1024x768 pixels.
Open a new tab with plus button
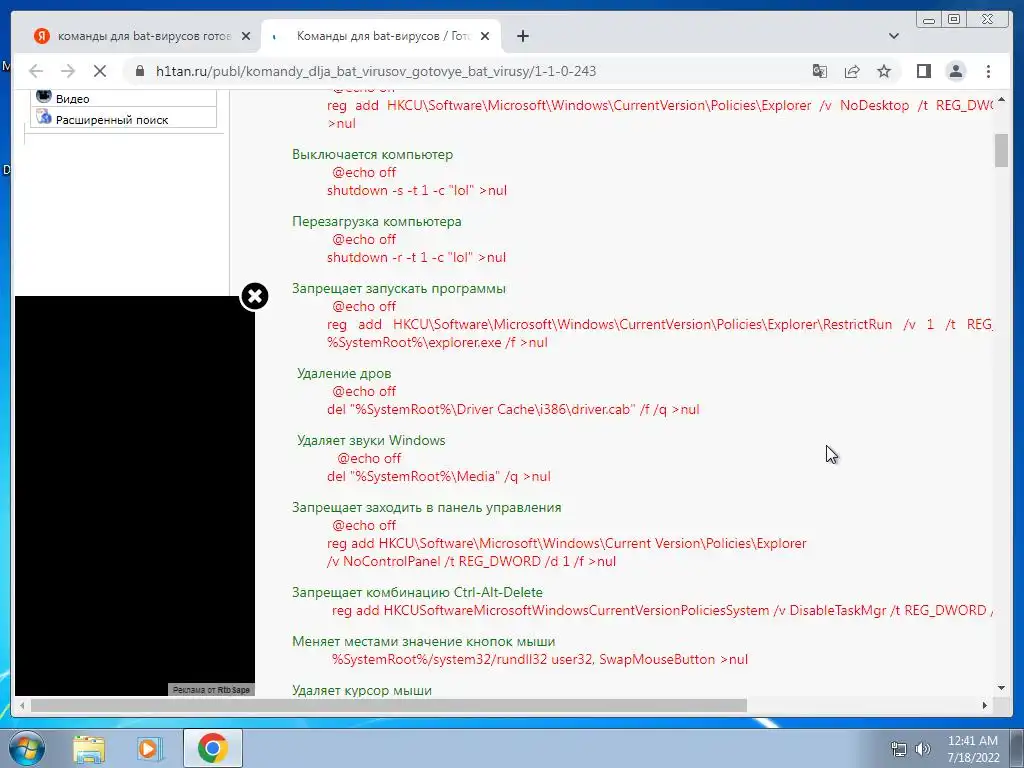(522, 36)
